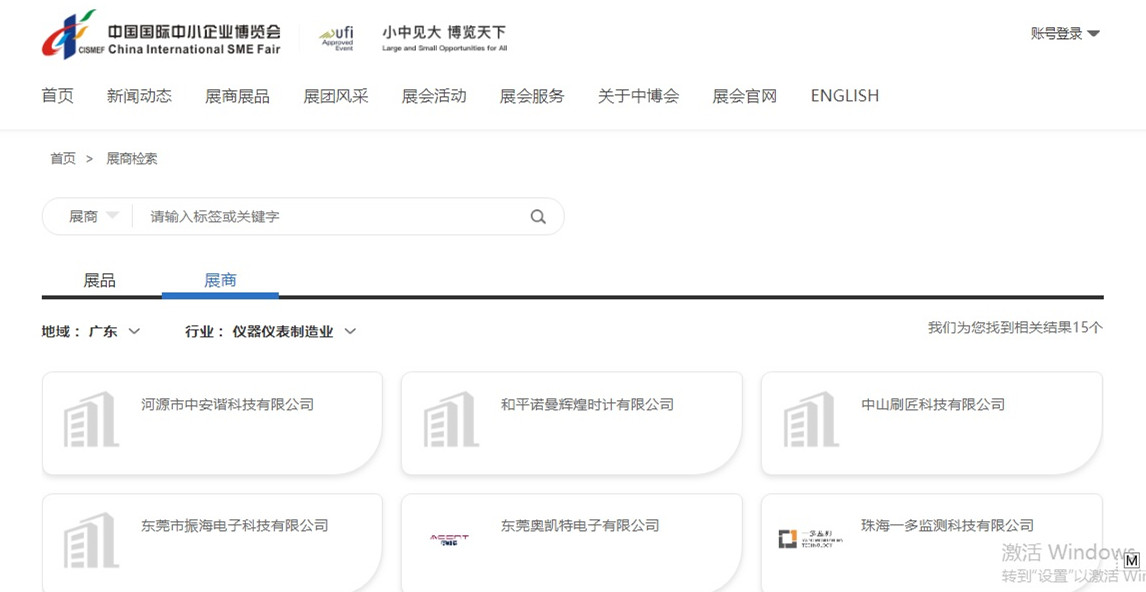
Task: Click building icon for 河源市中安谐科技有限公司
Action: pos(91,420)
